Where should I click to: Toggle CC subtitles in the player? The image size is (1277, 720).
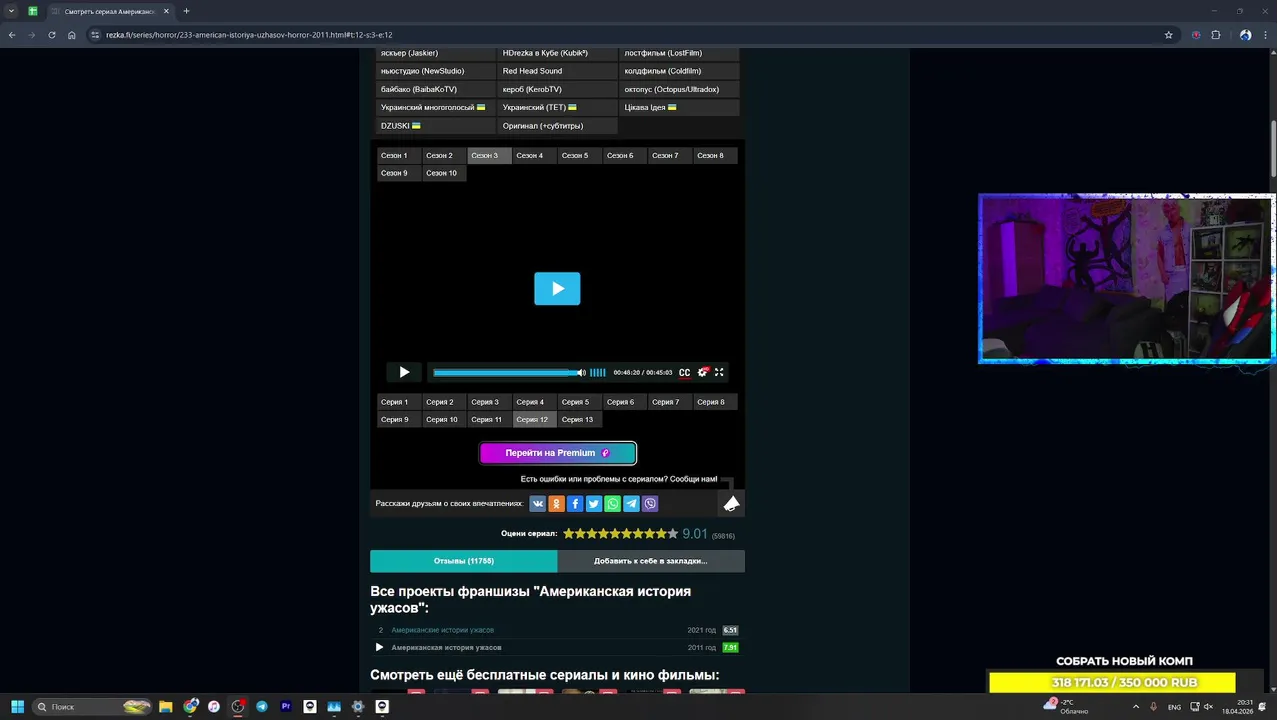tap(684, 373)
